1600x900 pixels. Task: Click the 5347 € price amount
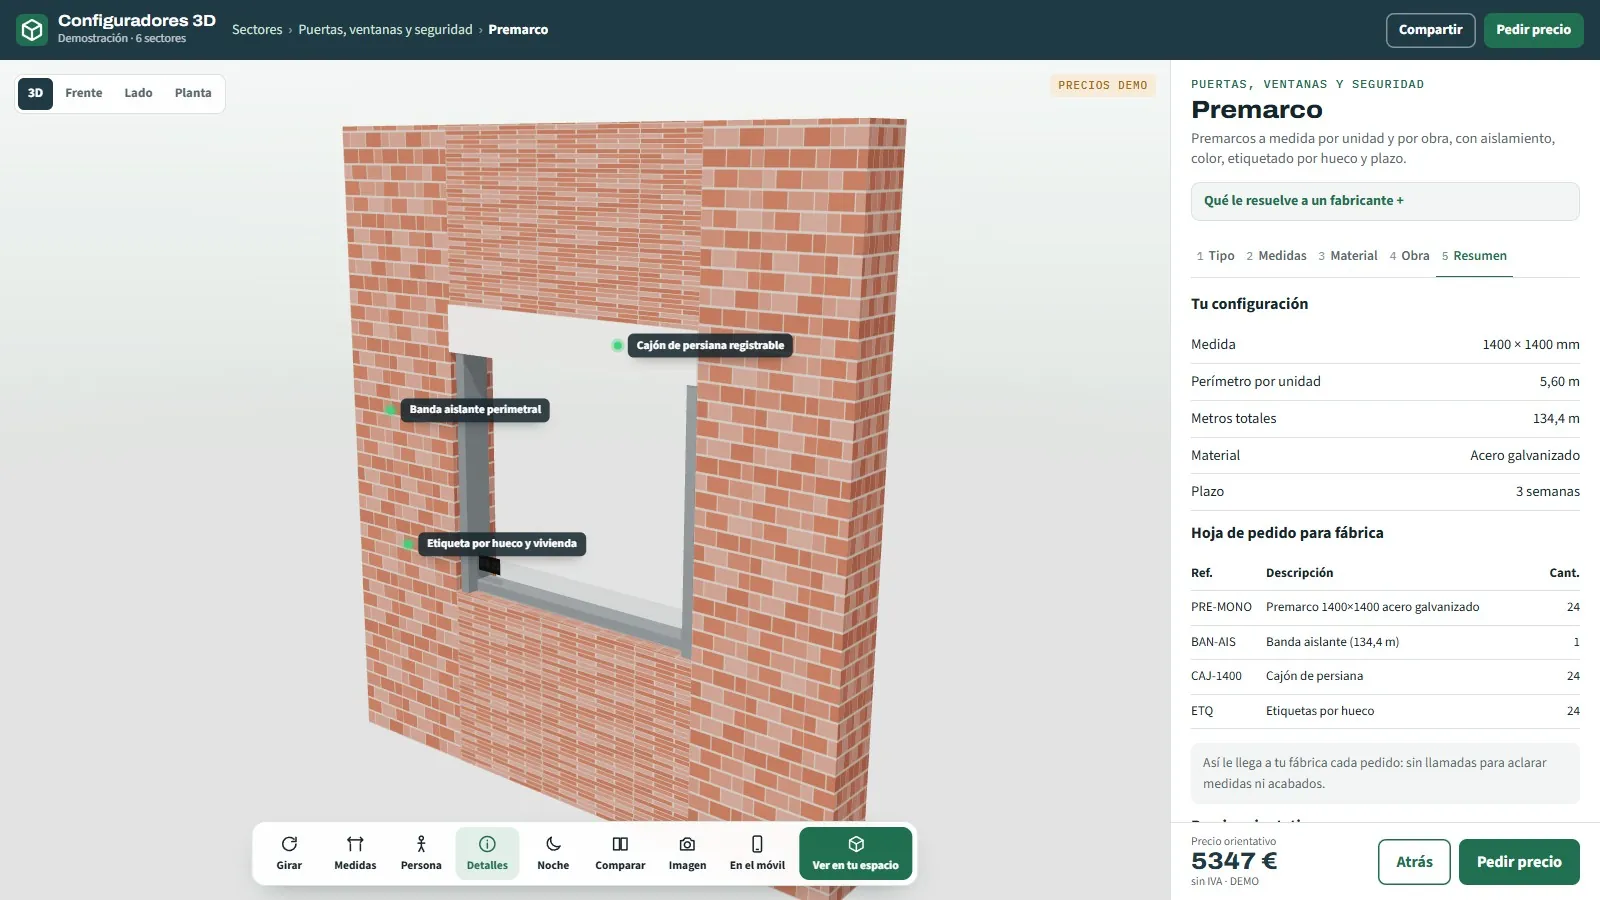tap(1234, 861)
